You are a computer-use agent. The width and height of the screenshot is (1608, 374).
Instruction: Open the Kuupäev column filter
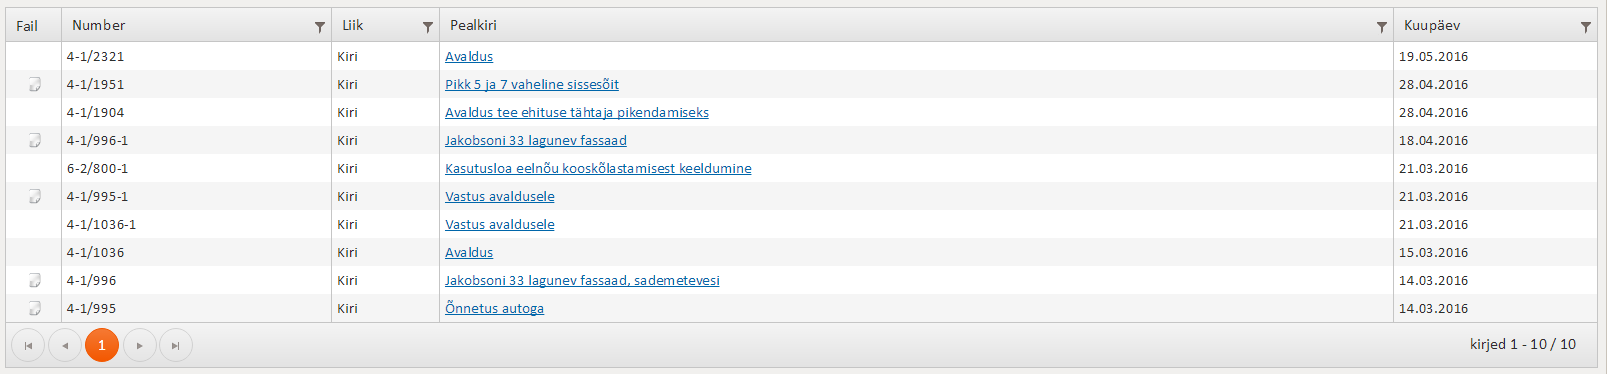[1586, 27]
